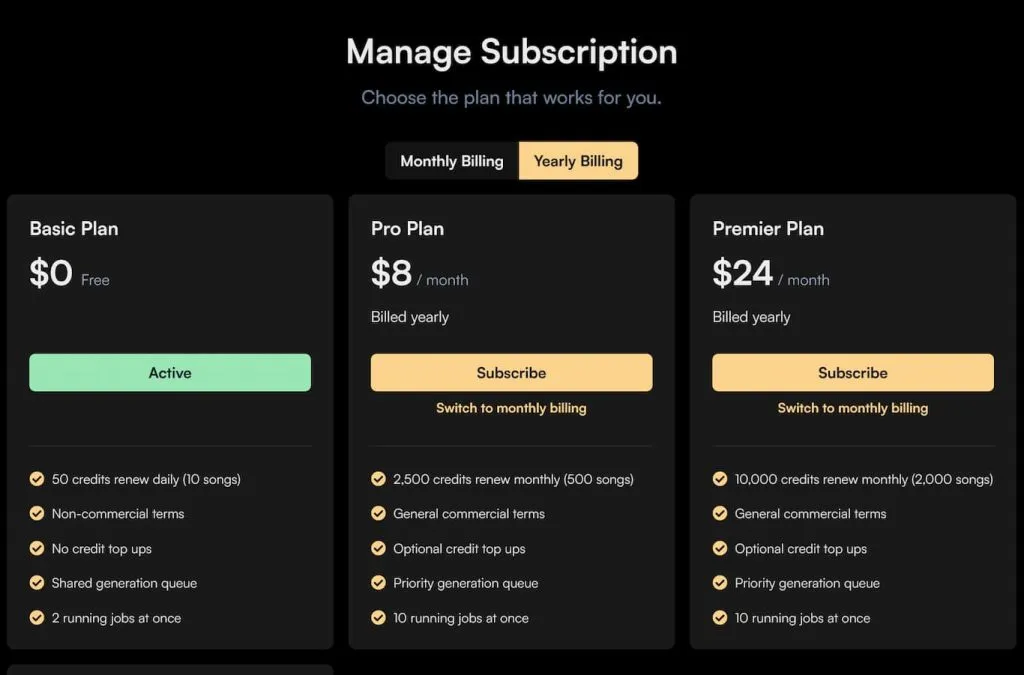Click Premier Plan Priority generation queue checkmark

point(720,583)
